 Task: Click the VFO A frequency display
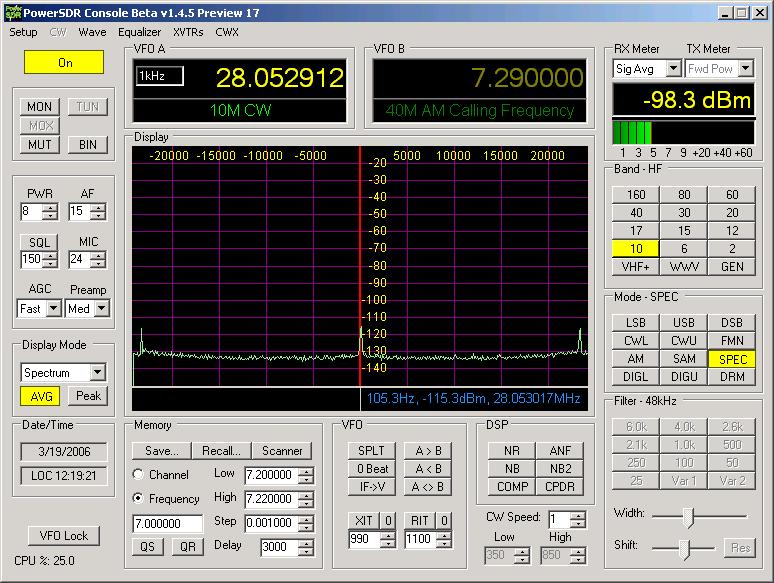click(279, 78)
